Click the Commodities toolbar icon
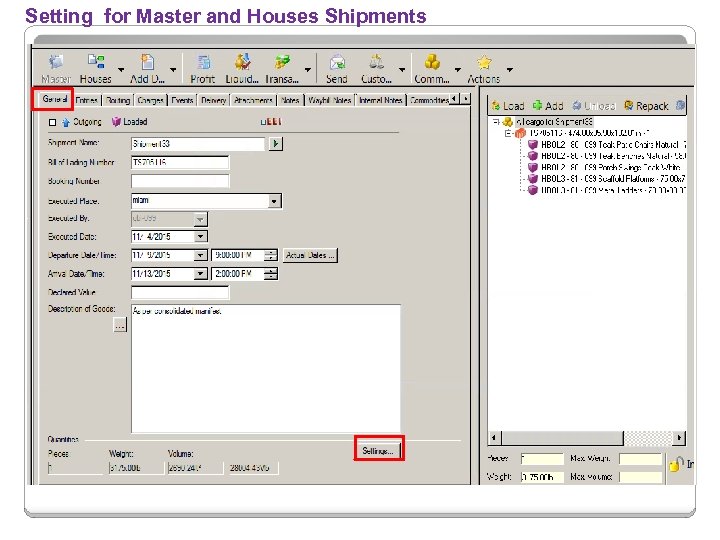Screen dimensions: 720x540 432,62
